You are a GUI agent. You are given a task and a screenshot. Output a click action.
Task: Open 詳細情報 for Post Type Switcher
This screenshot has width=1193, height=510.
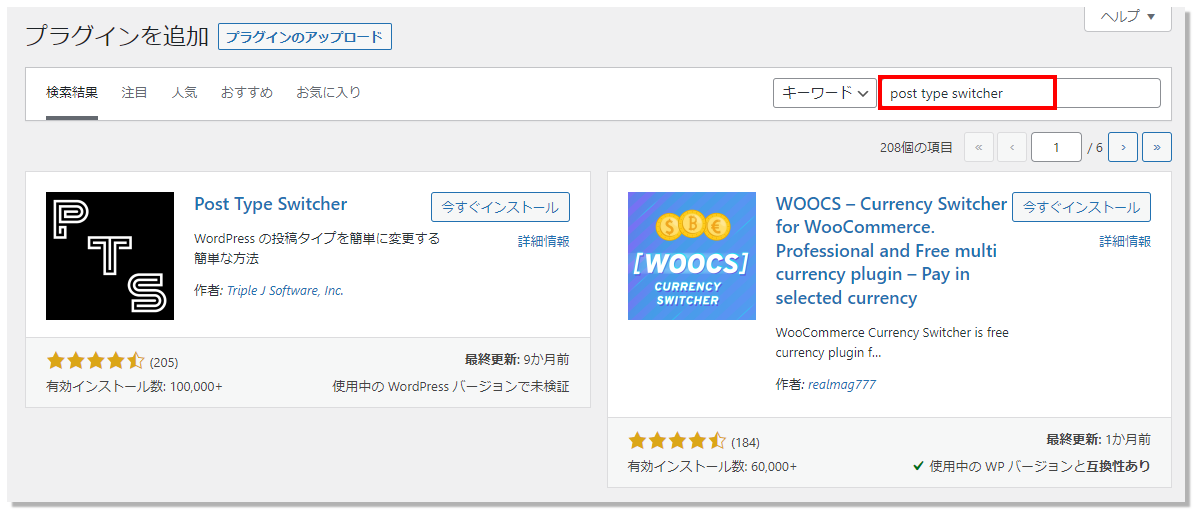[544, 241]
